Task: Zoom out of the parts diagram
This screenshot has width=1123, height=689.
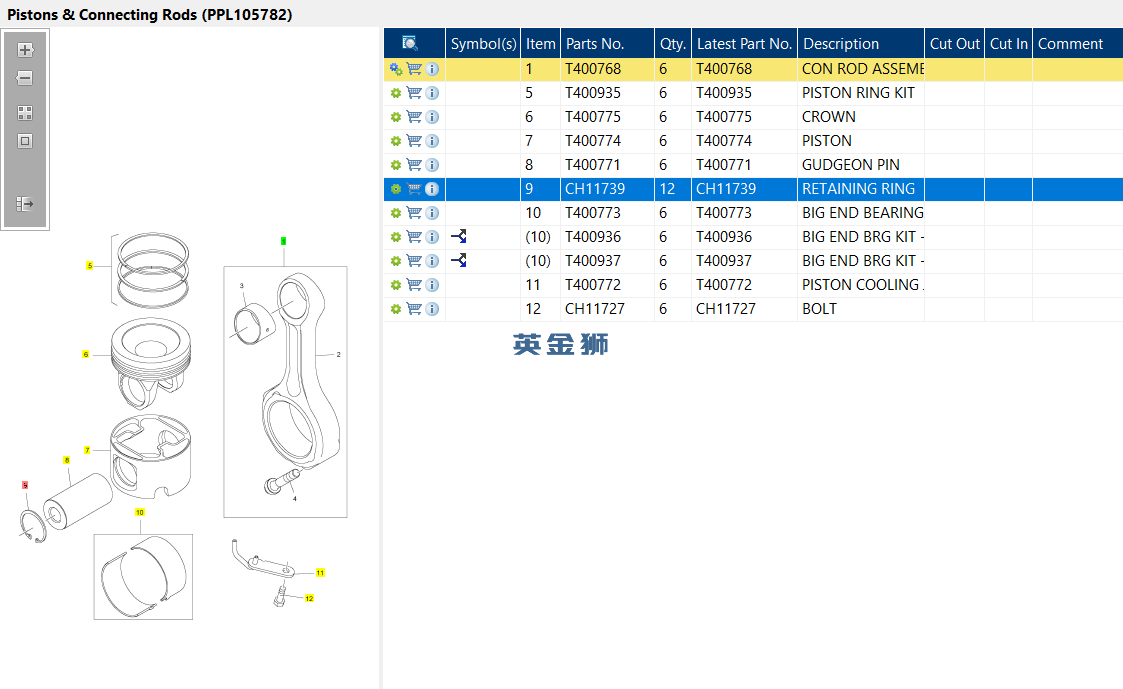Action: pos(25,78)
